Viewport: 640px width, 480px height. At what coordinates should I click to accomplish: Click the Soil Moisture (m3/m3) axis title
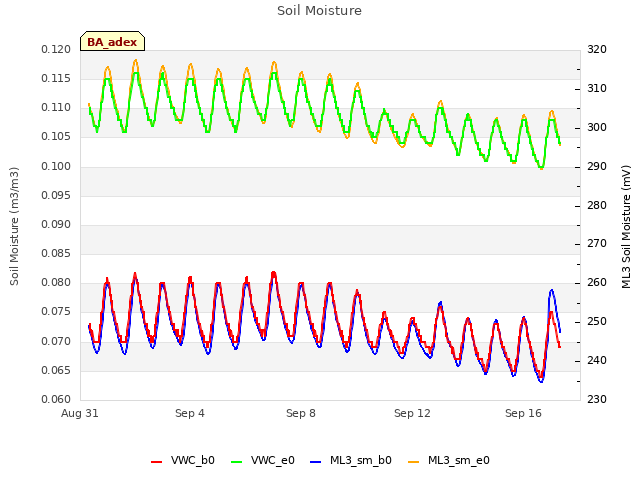15,226
